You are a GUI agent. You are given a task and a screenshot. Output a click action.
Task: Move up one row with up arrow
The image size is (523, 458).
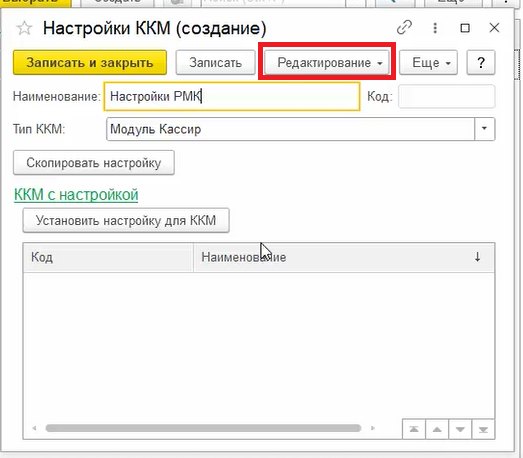[437, 429]
